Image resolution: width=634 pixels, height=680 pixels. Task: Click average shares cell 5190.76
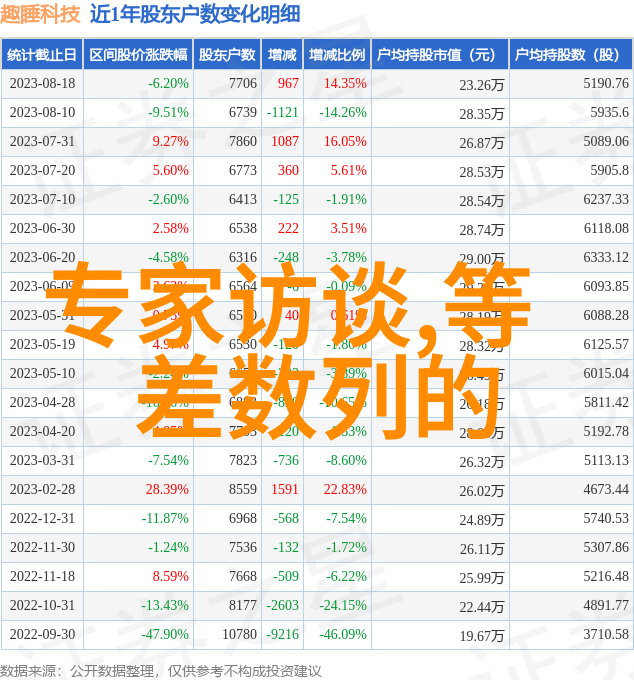[x=606, y=83]
